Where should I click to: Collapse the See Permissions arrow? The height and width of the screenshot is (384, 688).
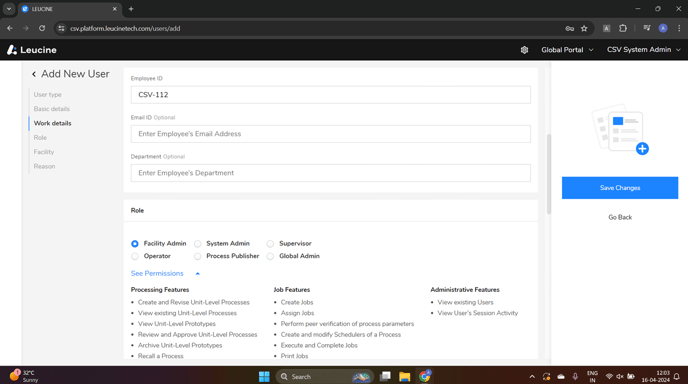click(197, 273)
